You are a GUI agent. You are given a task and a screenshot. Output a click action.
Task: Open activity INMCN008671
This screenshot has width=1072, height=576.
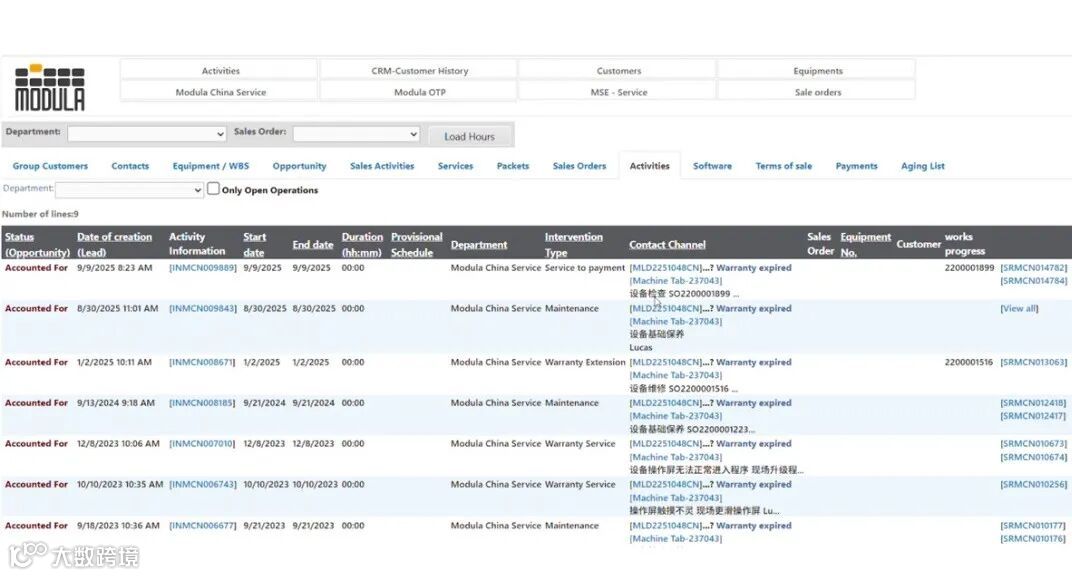click(x=202, y=362)
